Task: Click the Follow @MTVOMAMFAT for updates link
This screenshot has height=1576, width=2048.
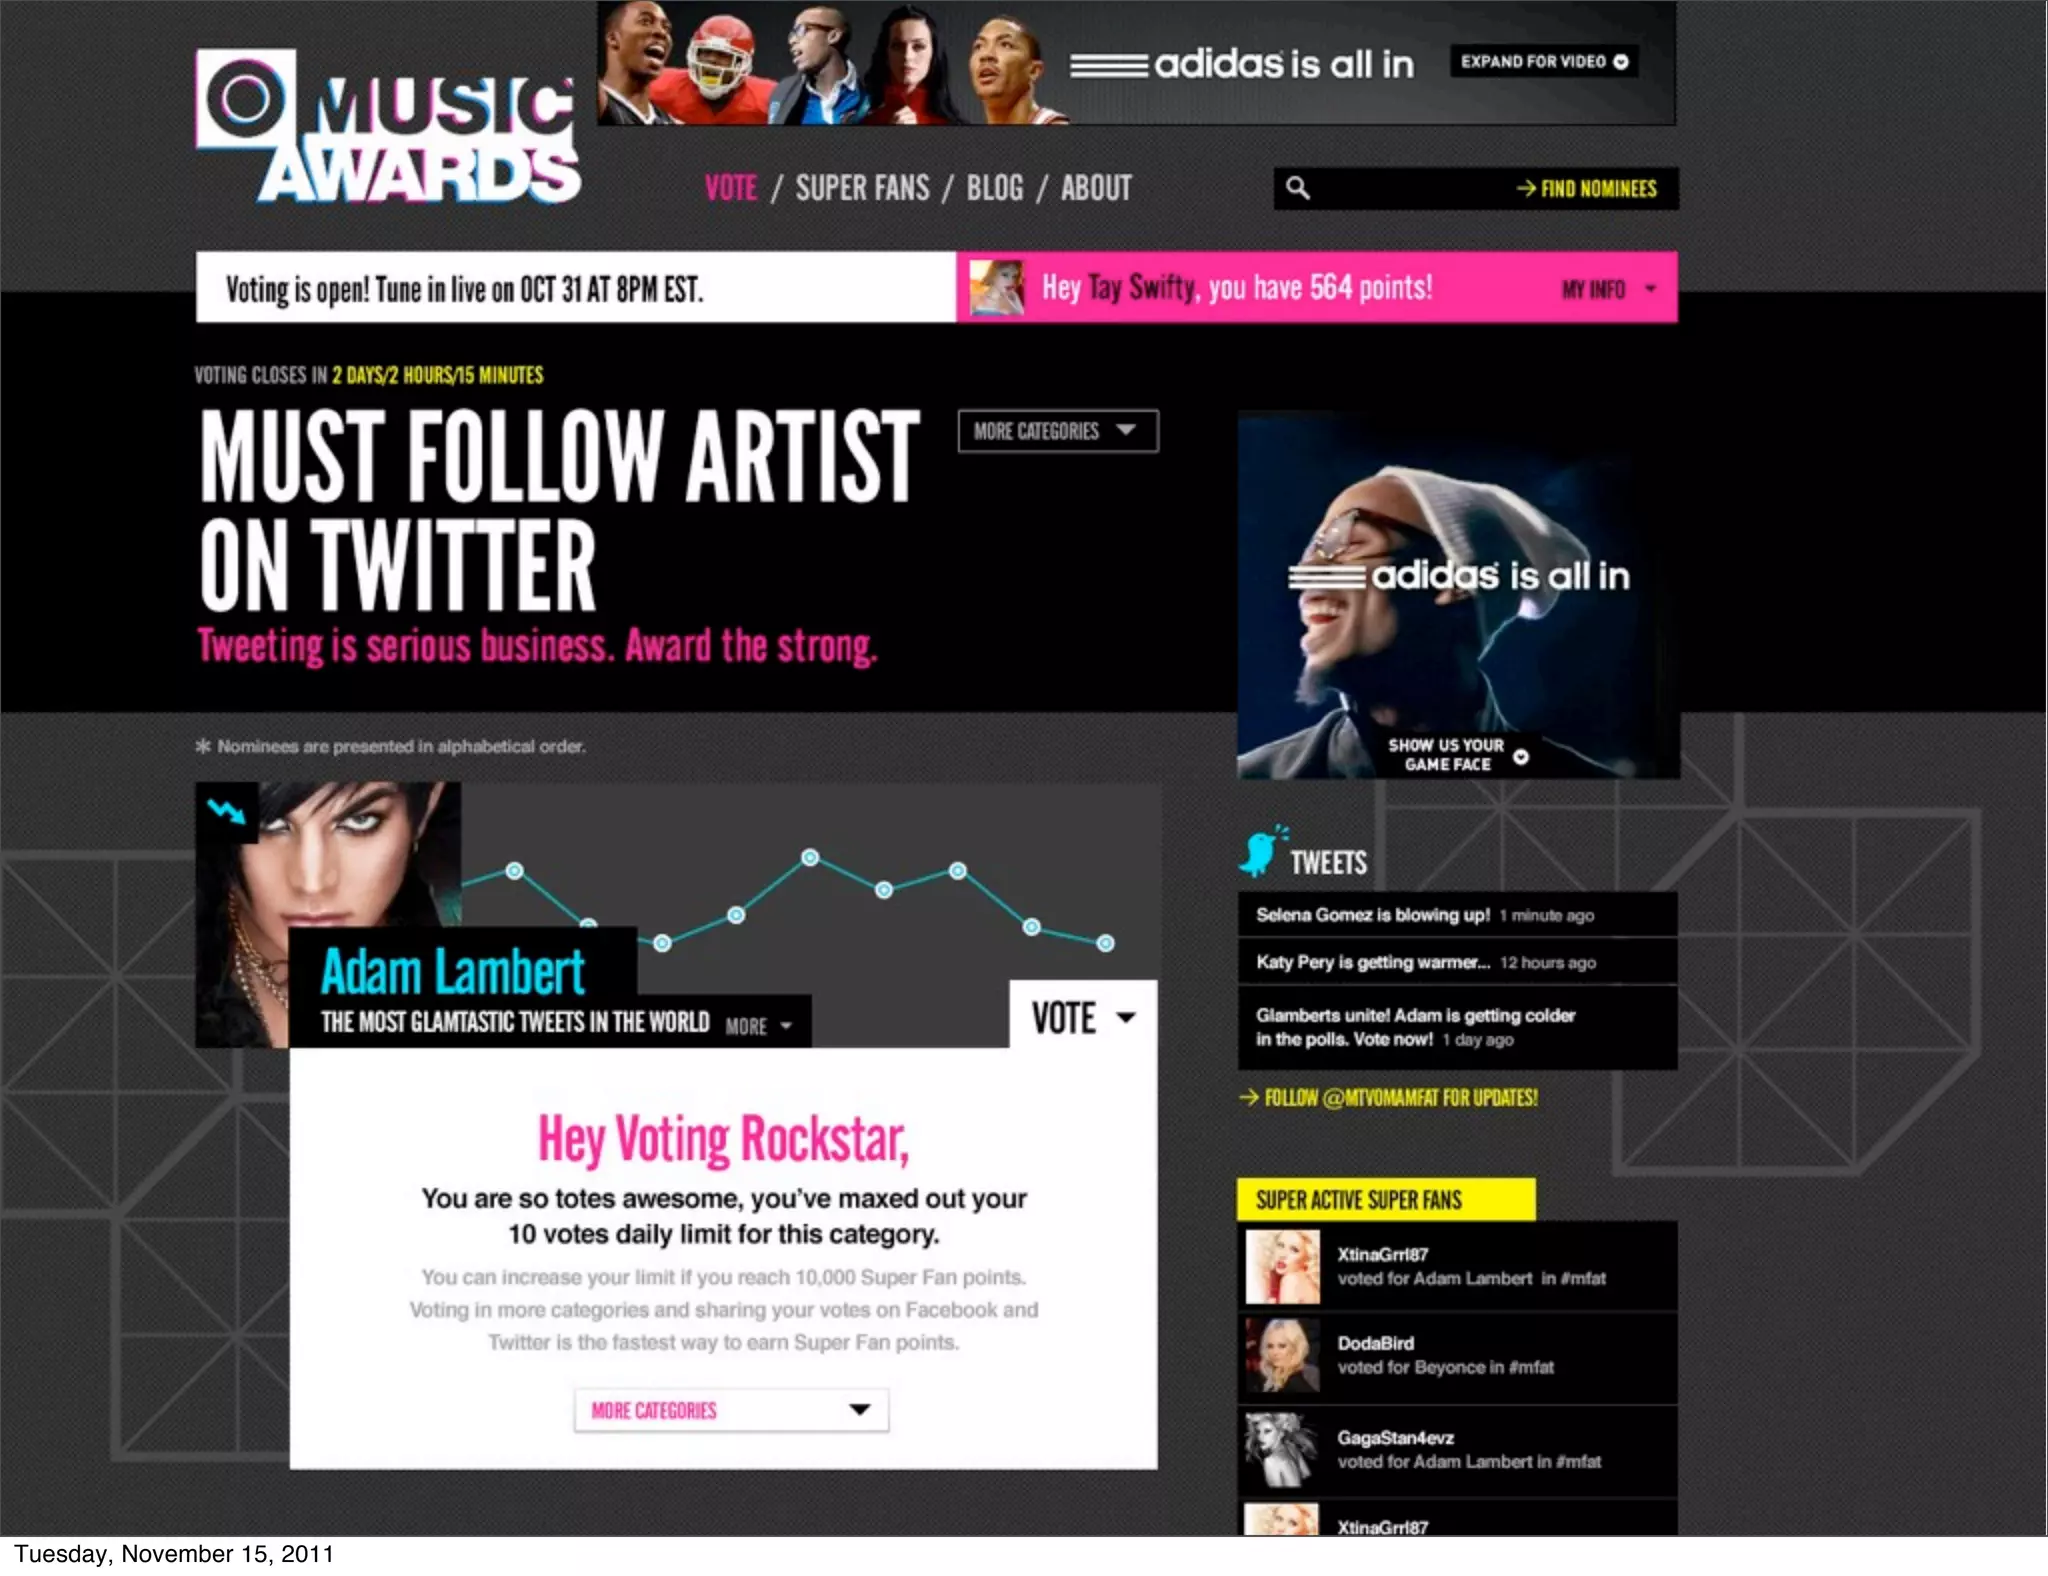Action: (1388, 1098)
